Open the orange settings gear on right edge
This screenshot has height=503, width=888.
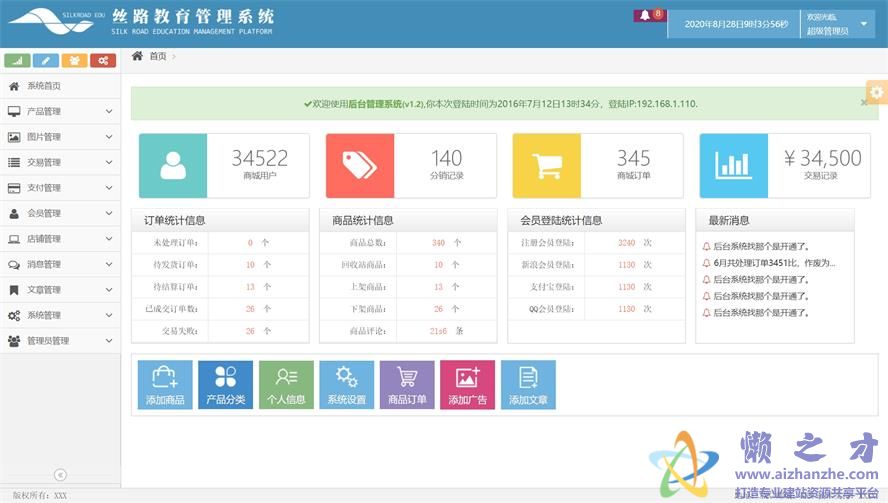point(877,92)
